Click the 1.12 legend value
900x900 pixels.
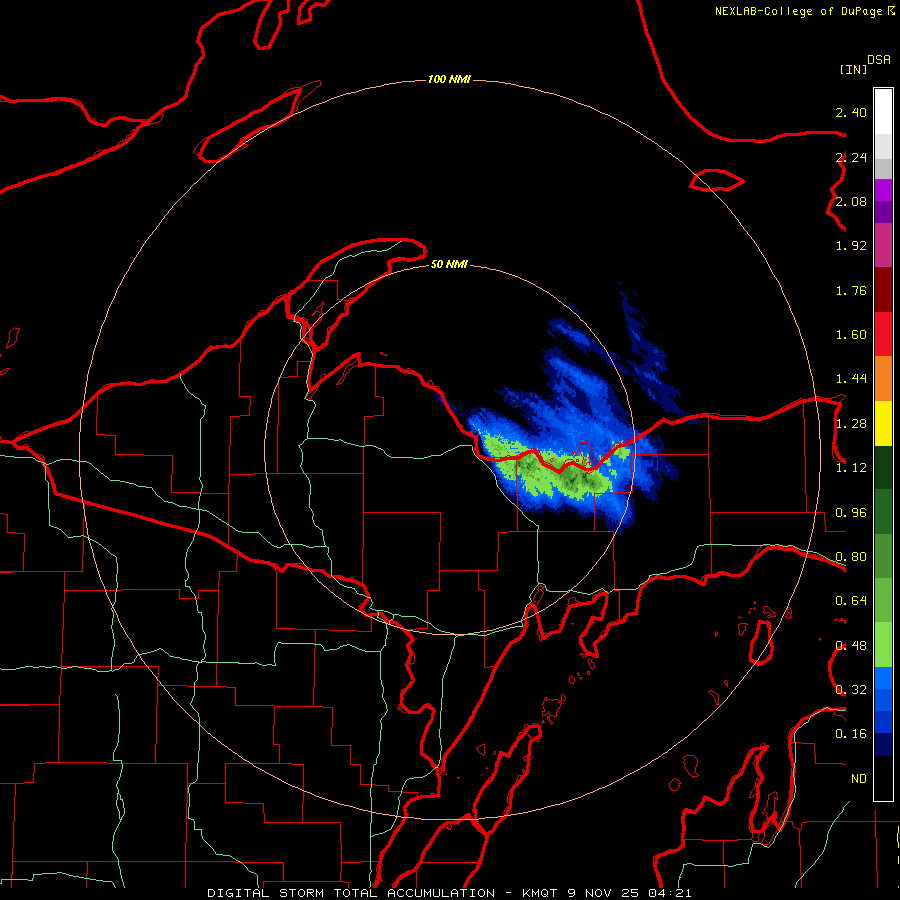point(851,468)
